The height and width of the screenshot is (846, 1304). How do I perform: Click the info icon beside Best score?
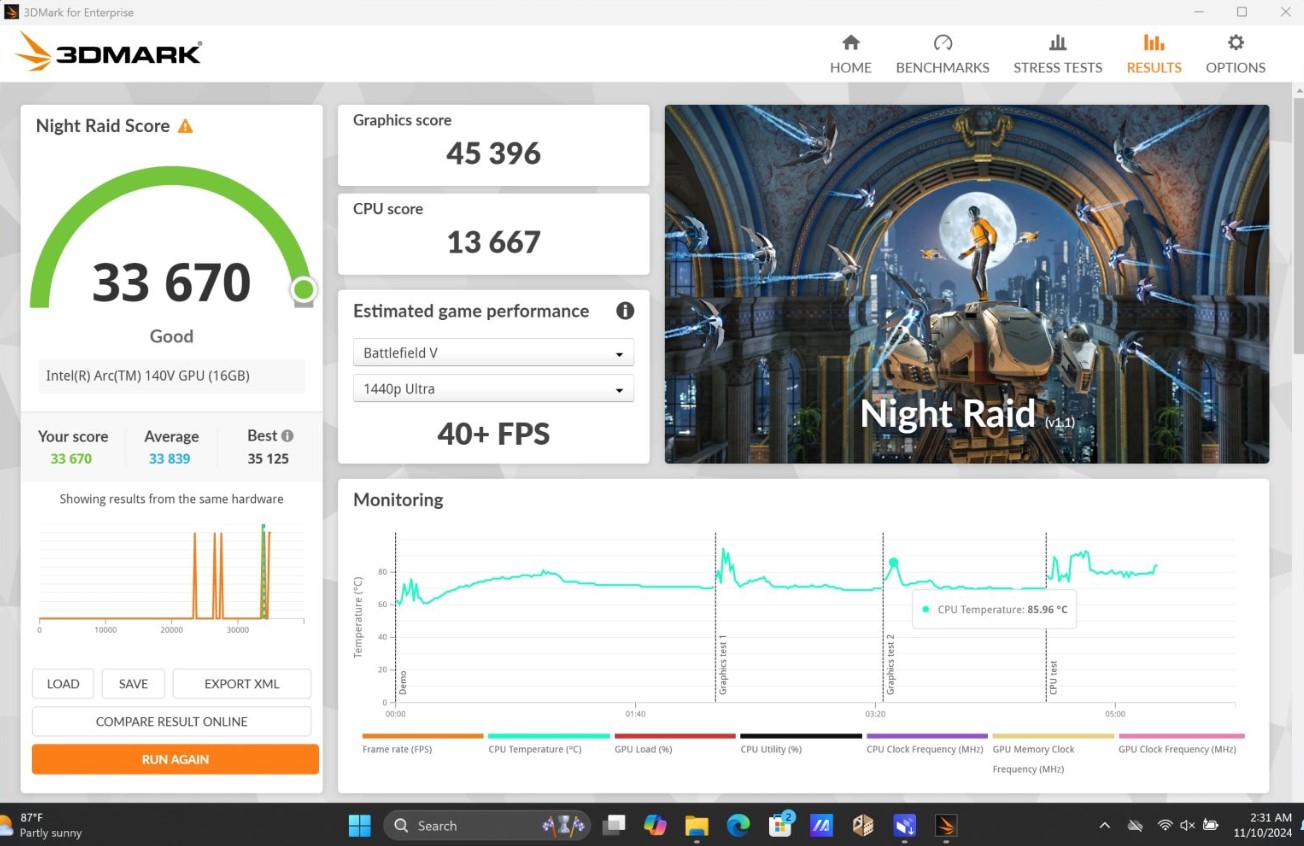[x=288, y=436]
